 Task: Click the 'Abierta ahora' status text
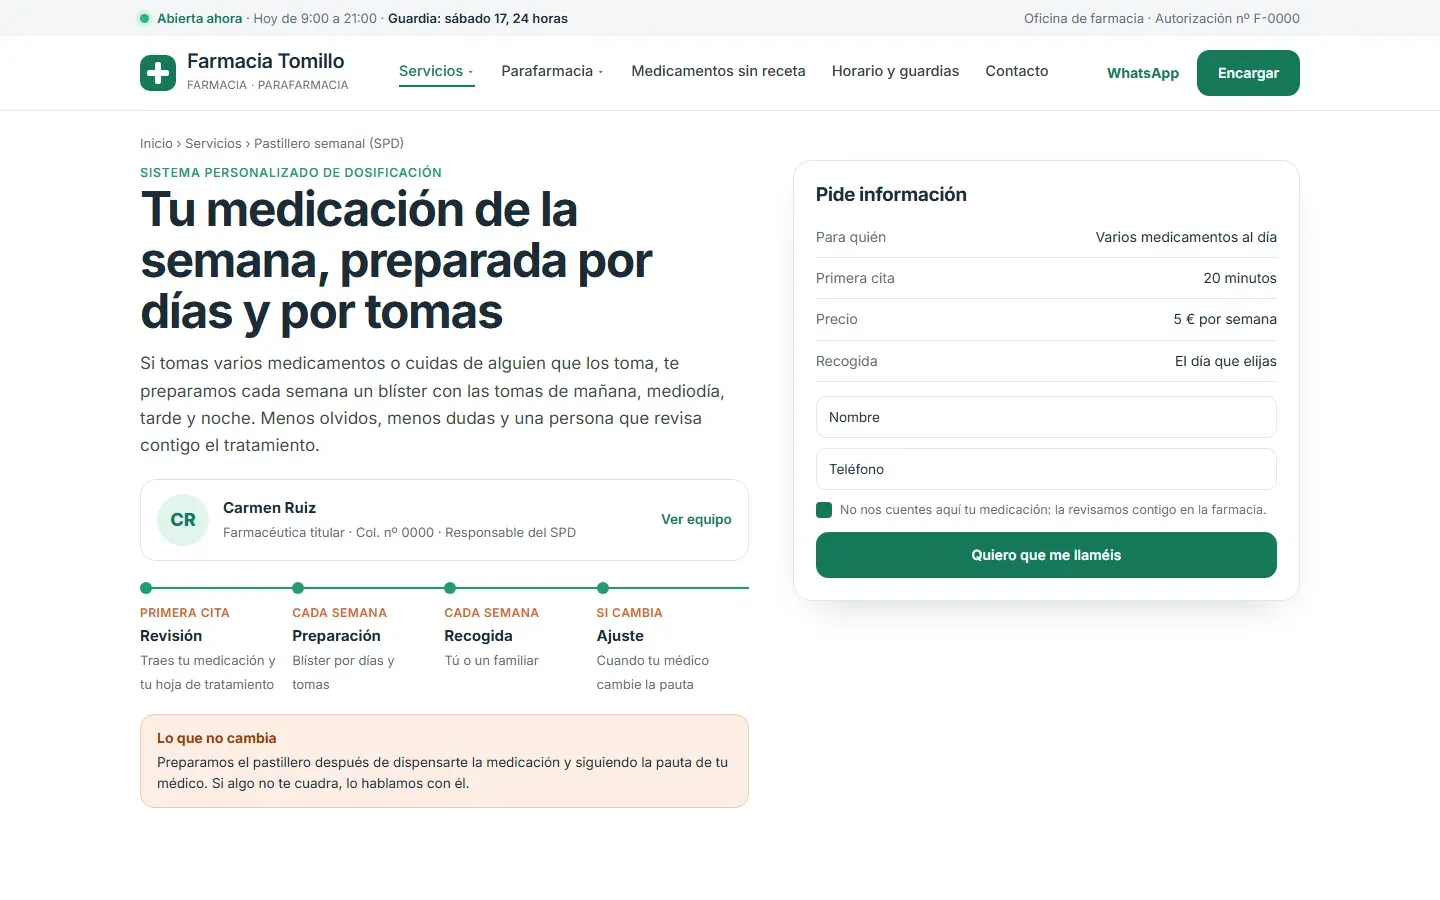(x=199, y=18)
